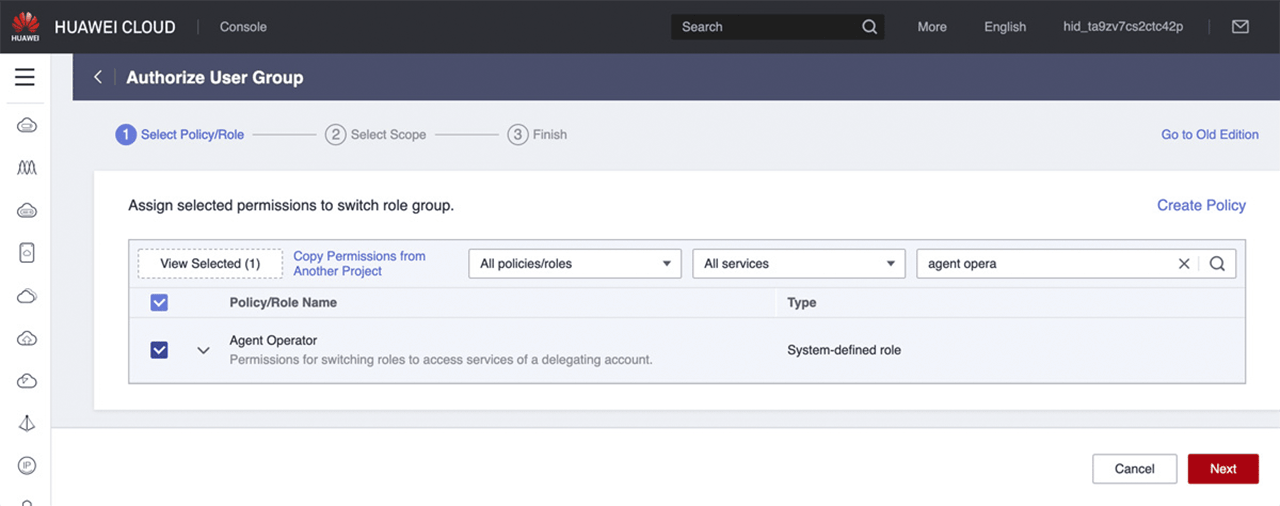Open the mail messages icon
This screenshot has height=506, width=1280.
tap(1240, 27)
